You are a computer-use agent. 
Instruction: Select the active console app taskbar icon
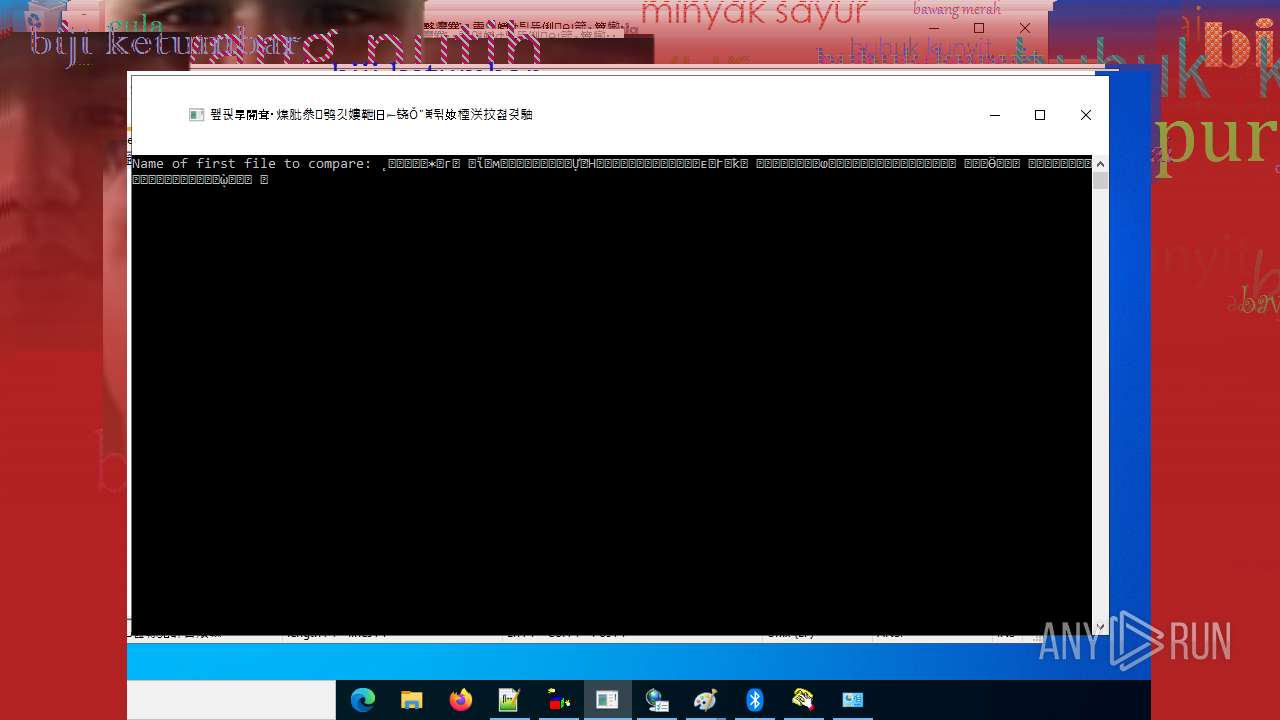607,700
